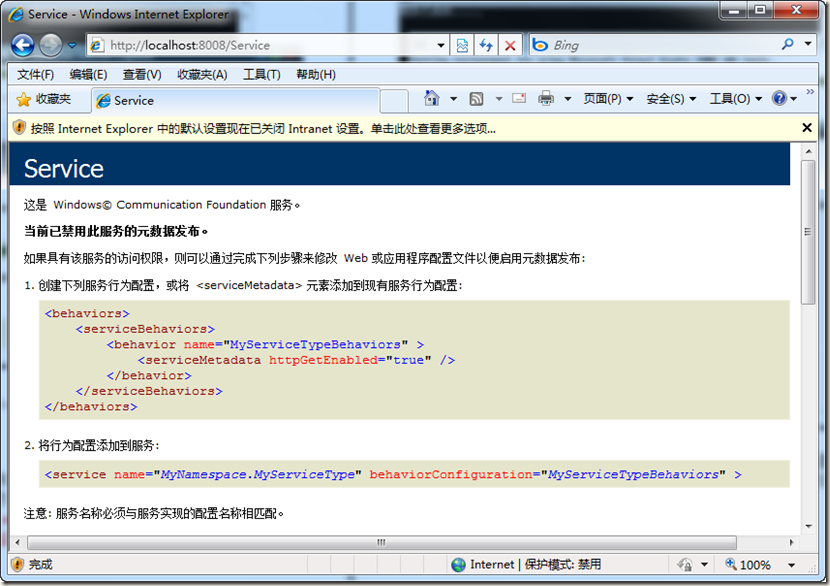The height and width of the screenshot is (586, 830).
Task: Click the opening <behaviors> code line
Action: click(x=87, y=313)
